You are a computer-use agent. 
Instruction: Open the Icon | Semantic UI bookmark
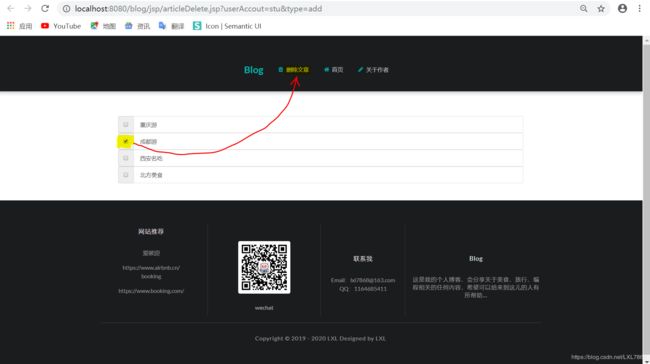[227, 26]
